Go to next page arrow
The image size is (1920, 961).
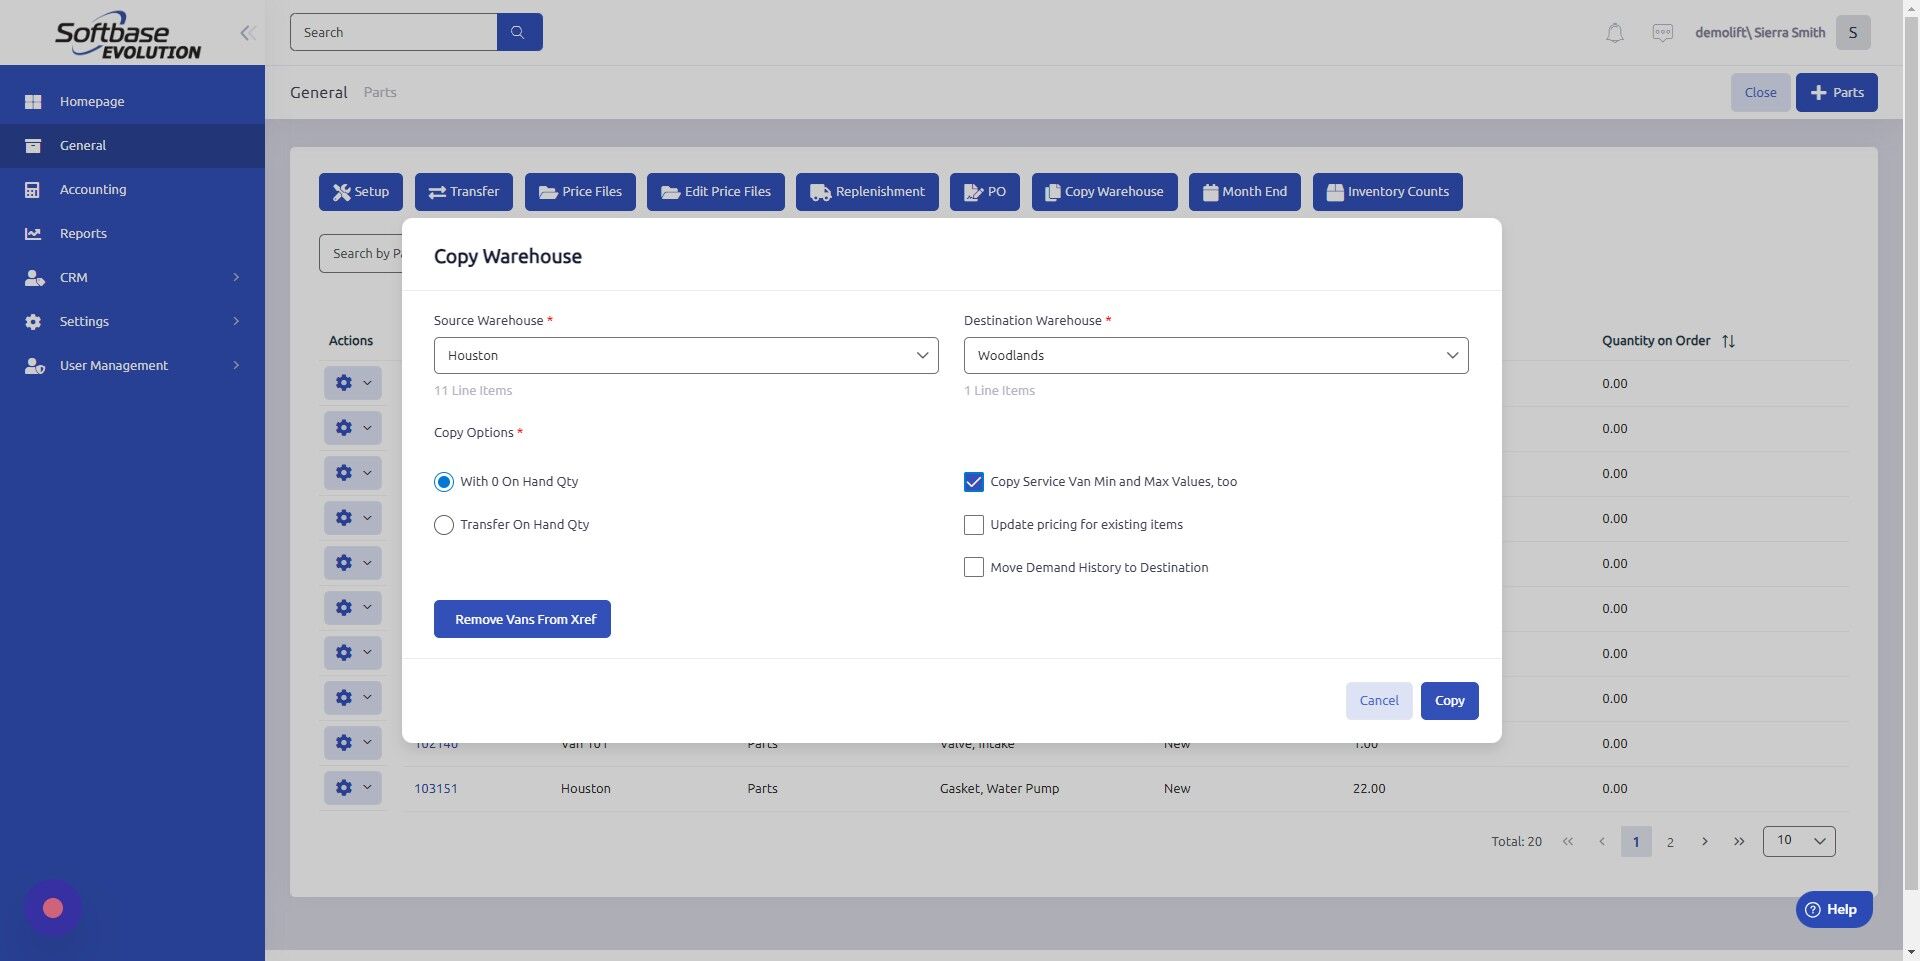point(1705,842)
